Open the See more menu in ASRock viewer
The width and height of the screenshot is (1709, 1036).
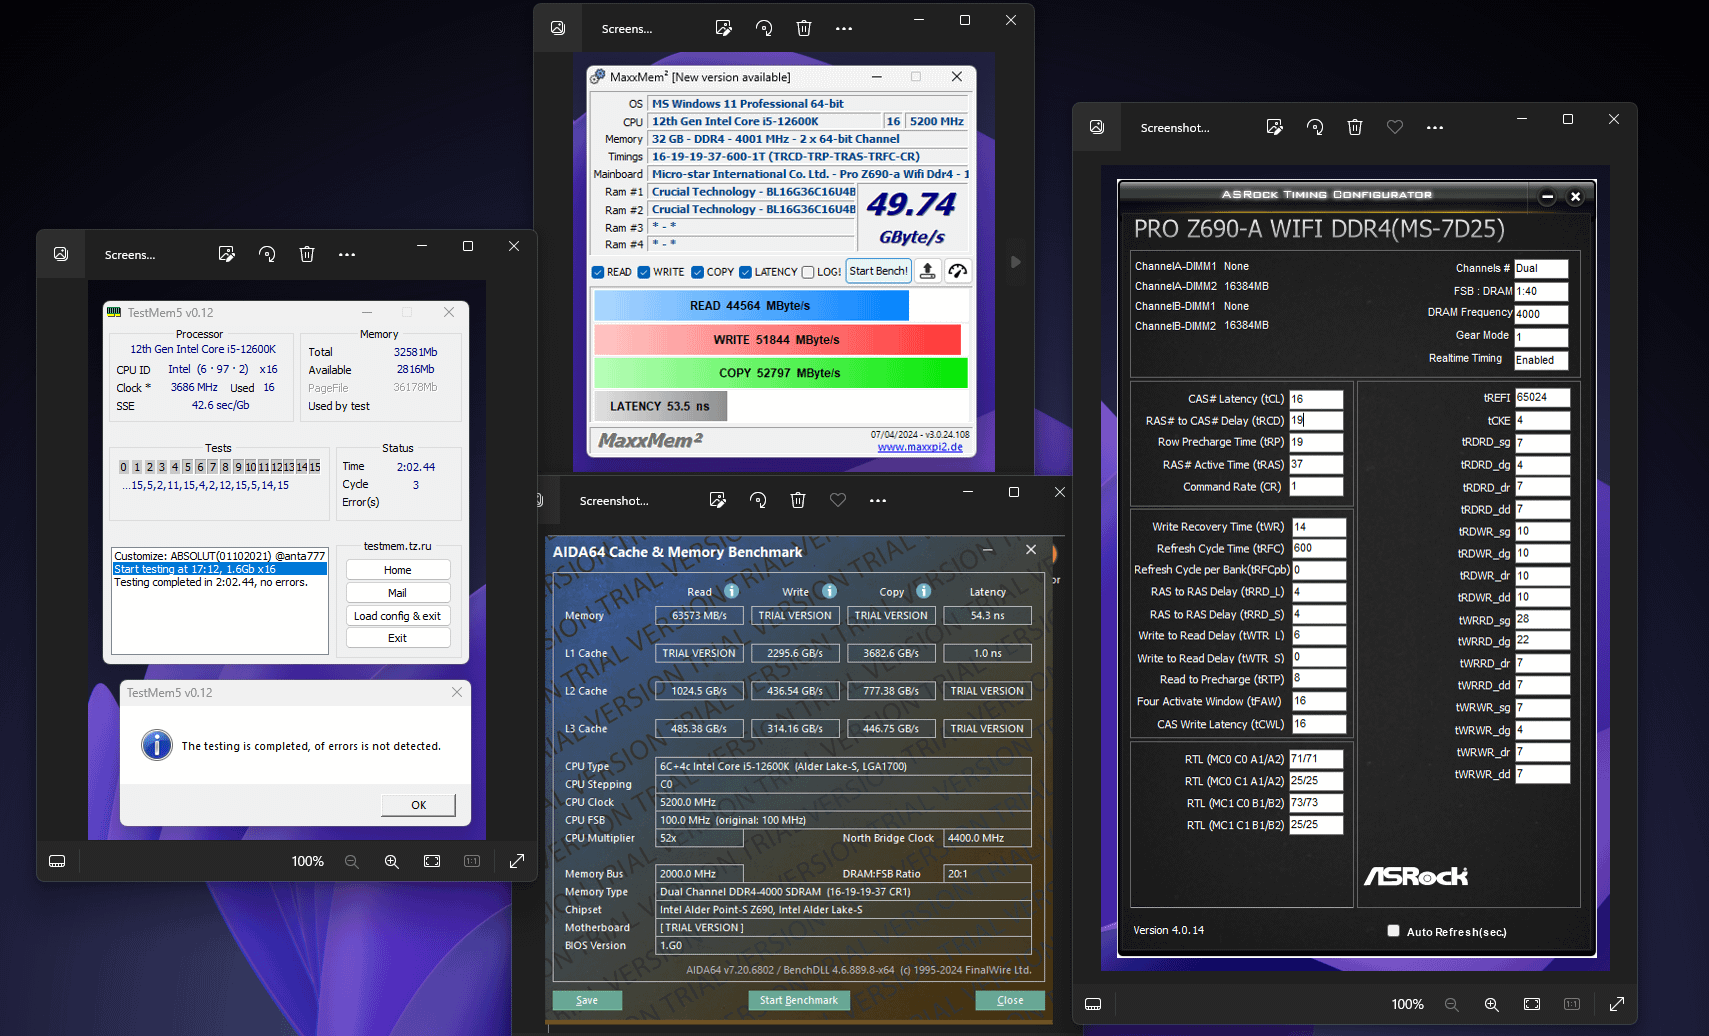click(1435, 128)
